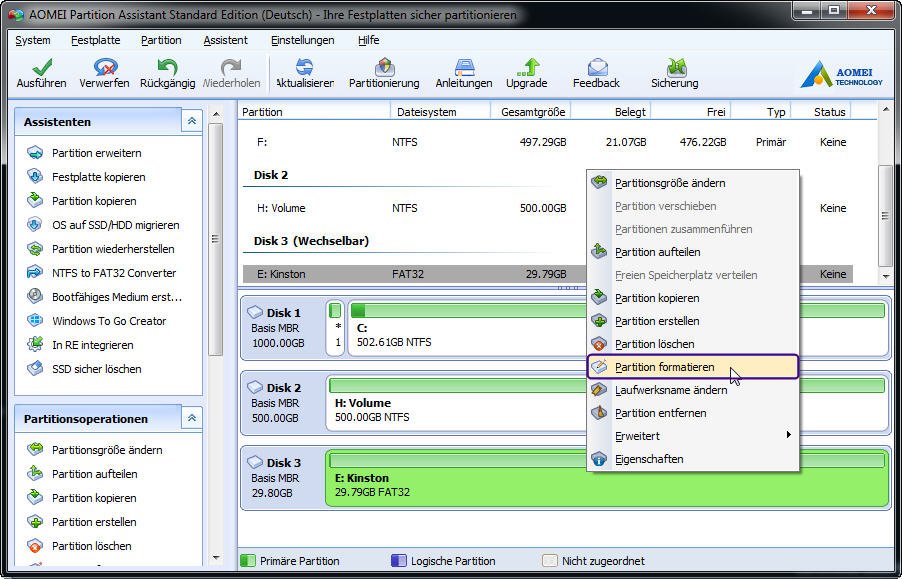Choose Partitionsgröße ändern in the context menu
Screen dimensions: 902x579
pos(693,183)
